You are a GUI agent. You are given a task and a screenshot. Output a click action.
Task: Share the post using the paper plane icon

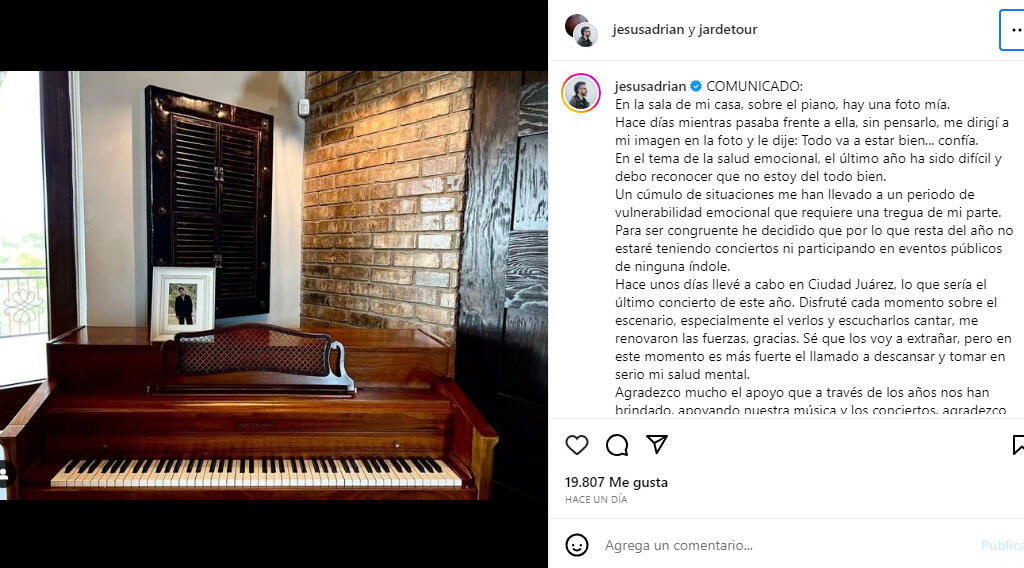click(657, 445)
